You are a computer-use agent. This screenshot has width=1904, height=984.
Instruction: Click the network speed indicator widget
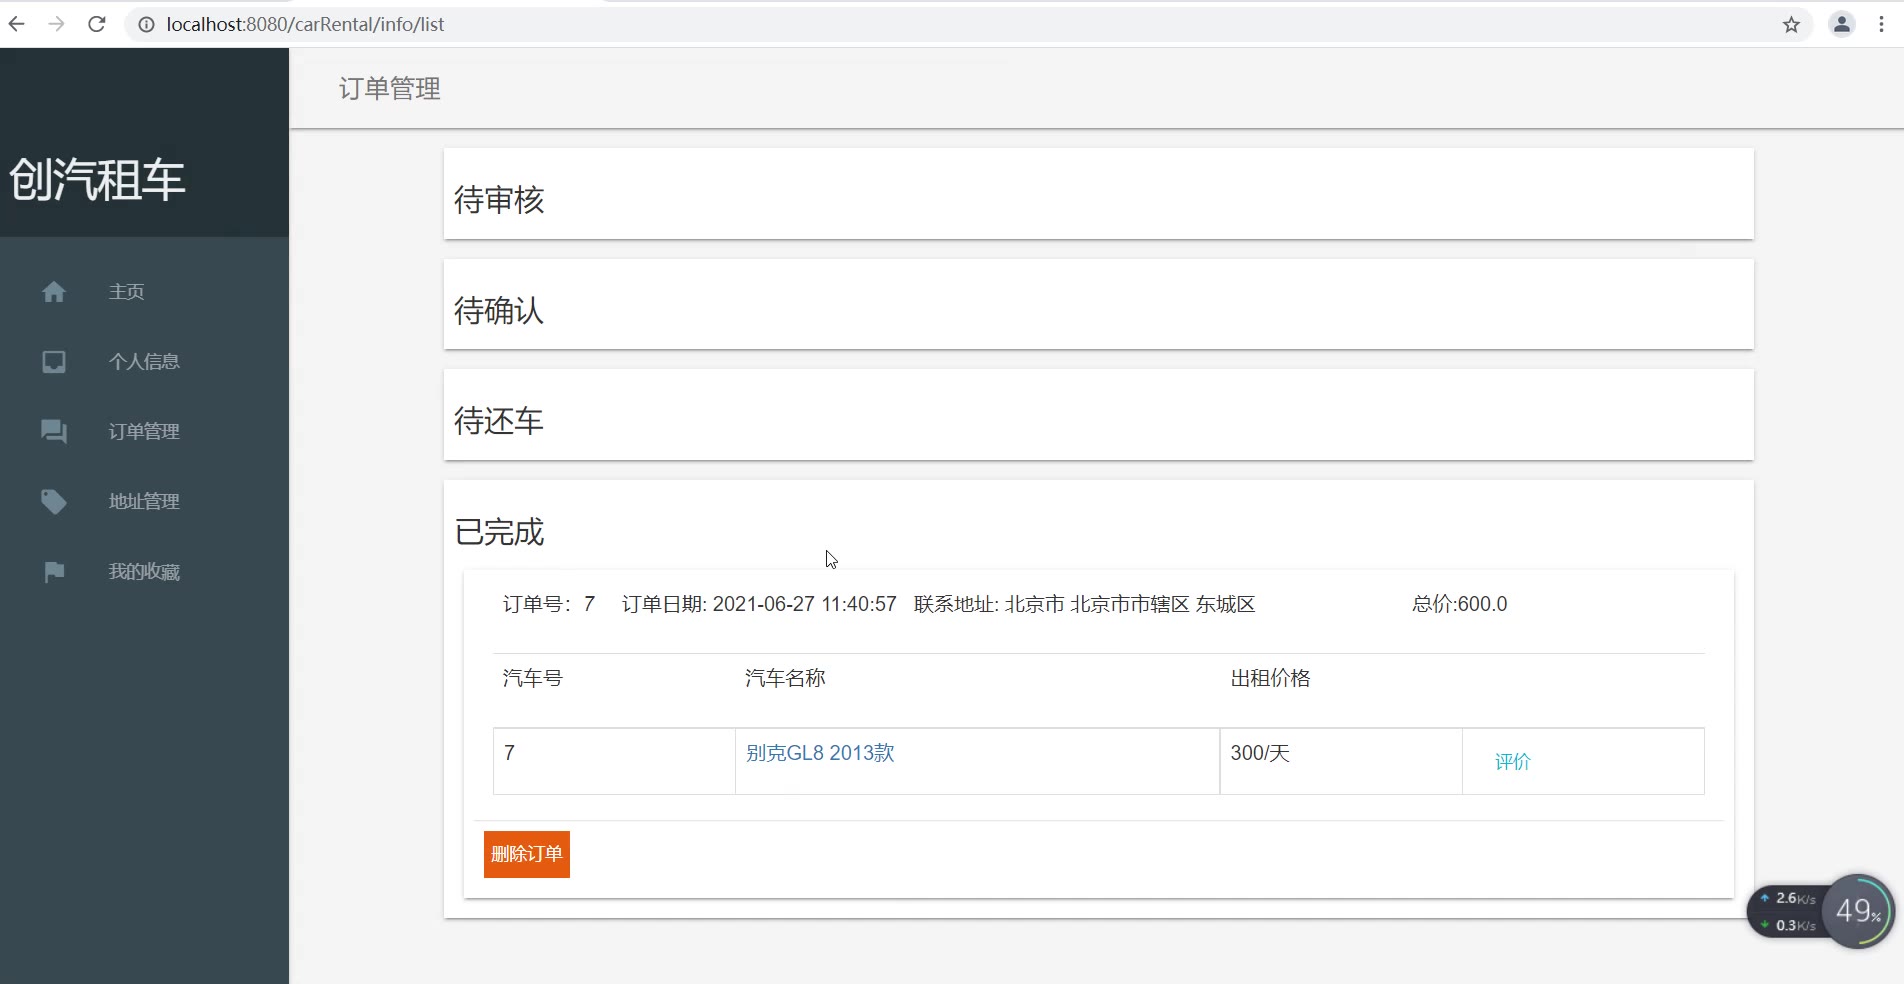[1788, 911]
